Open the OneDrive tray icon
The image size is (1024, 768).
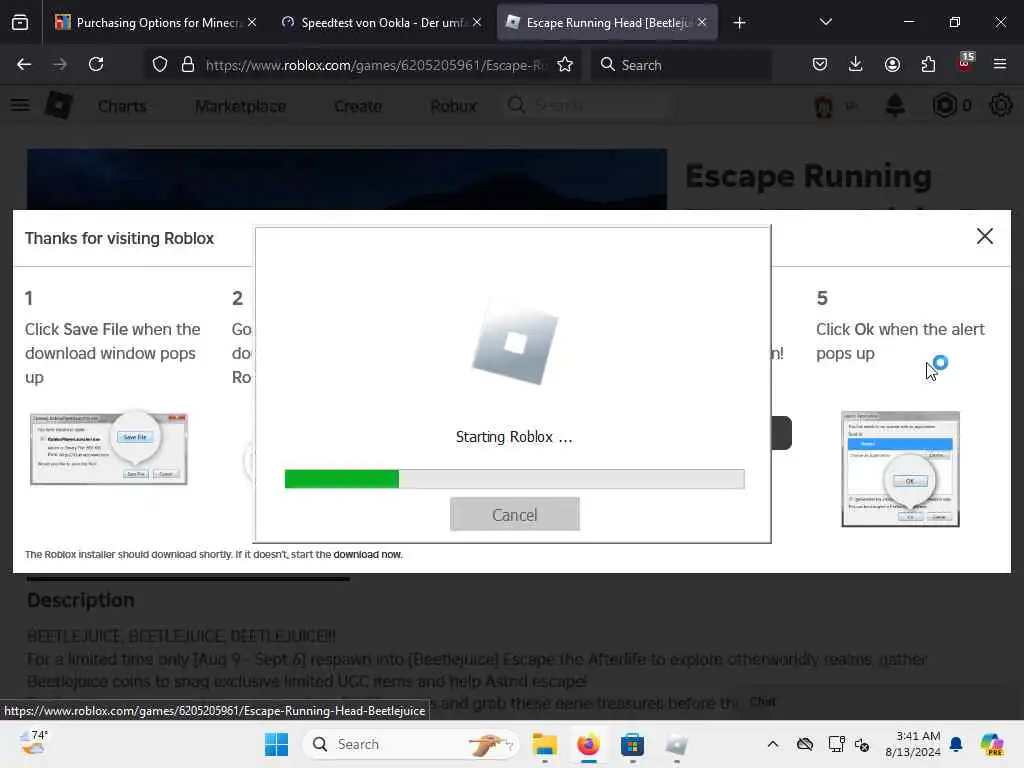click(x=805, y=744)
